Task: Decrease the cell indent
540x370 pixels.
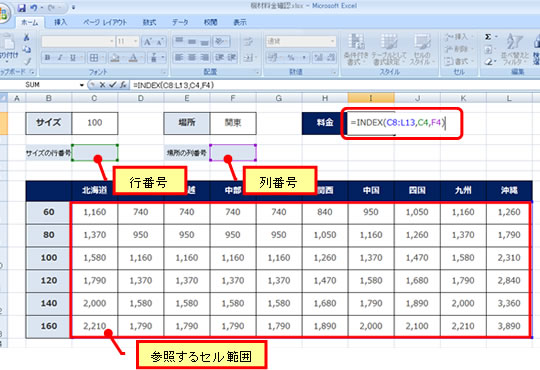Action: [219, 58]
